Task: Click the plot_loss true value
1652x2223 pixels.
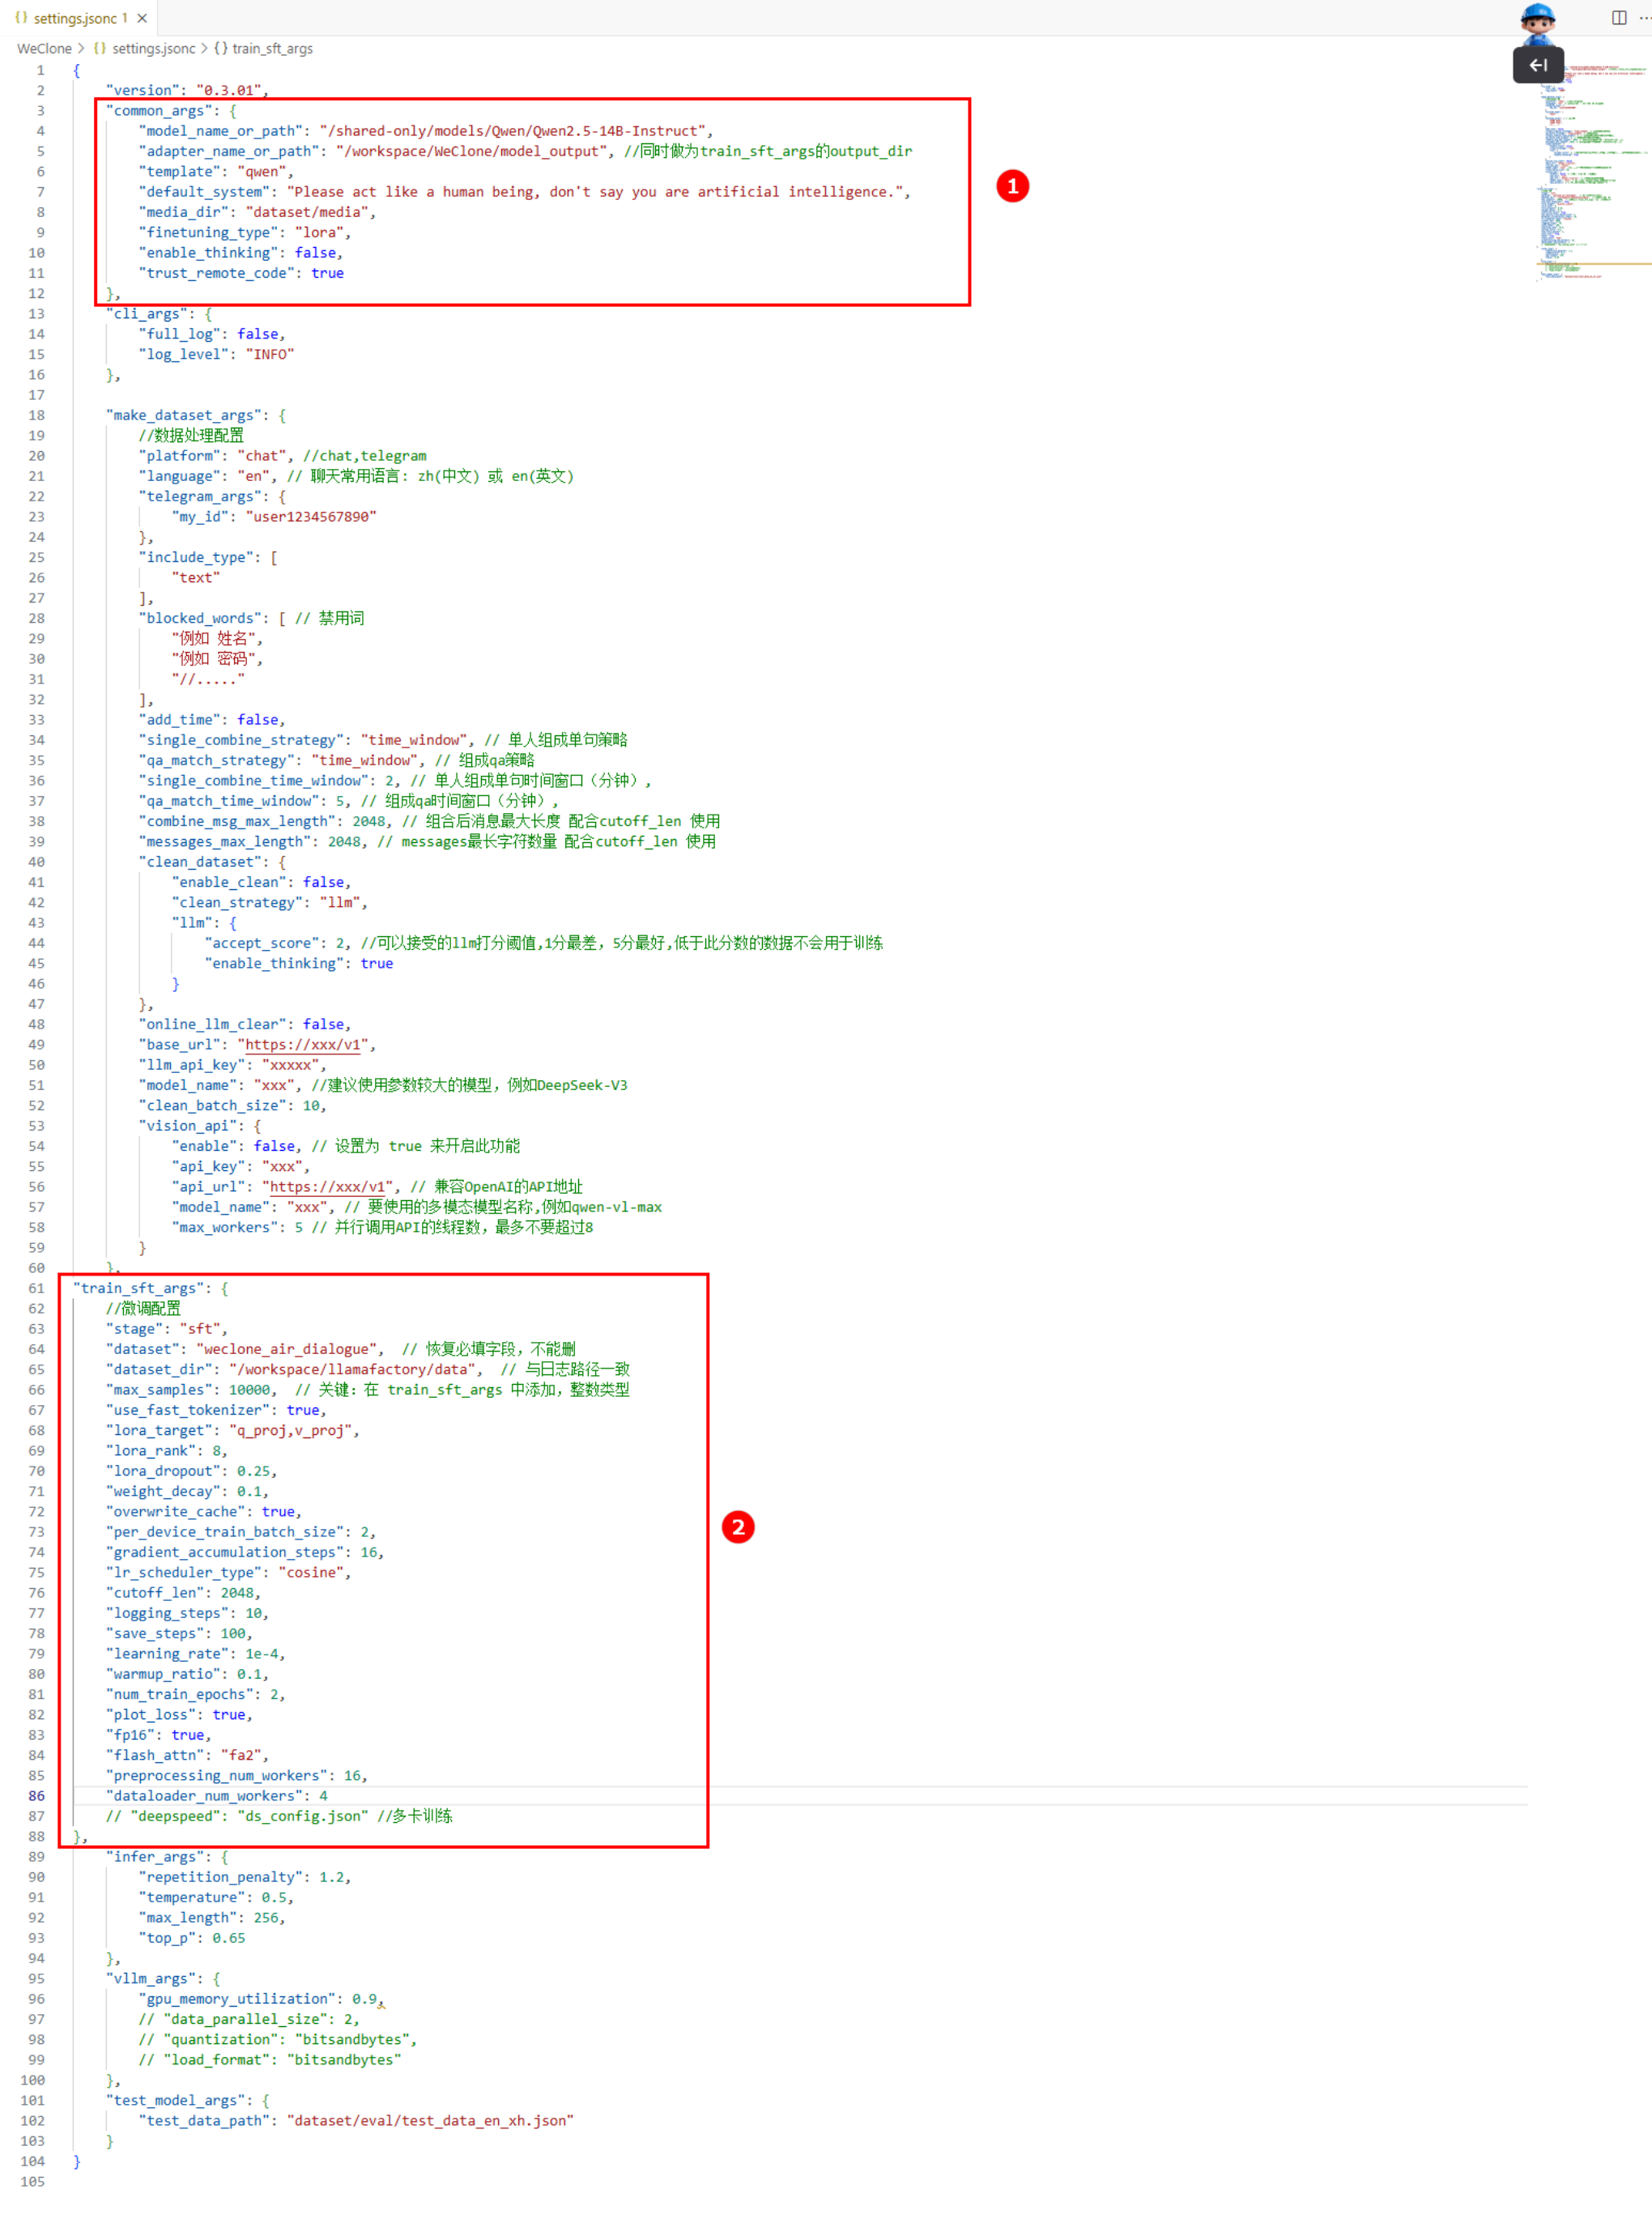Action: (228, 1714)
